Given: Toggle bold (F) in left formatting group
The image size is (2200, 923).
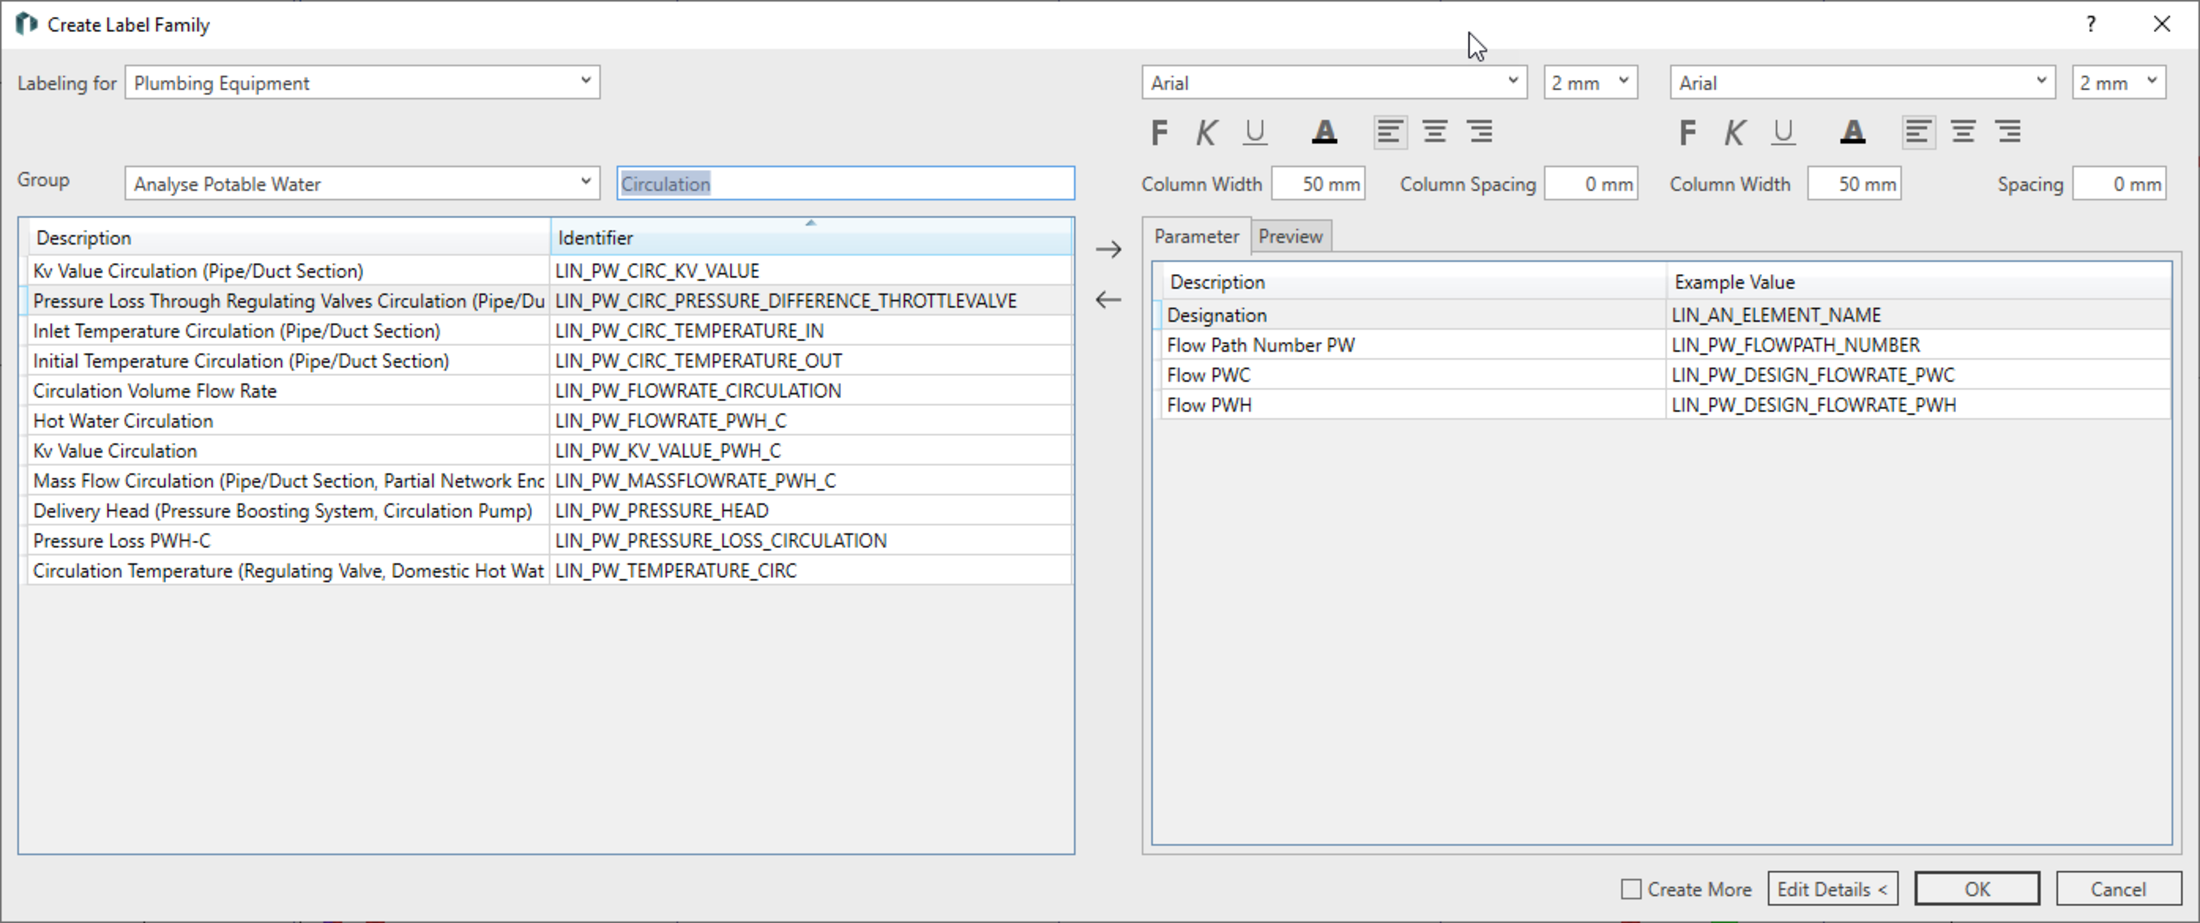Looking at the screenshot, I should pos(1159,132).
